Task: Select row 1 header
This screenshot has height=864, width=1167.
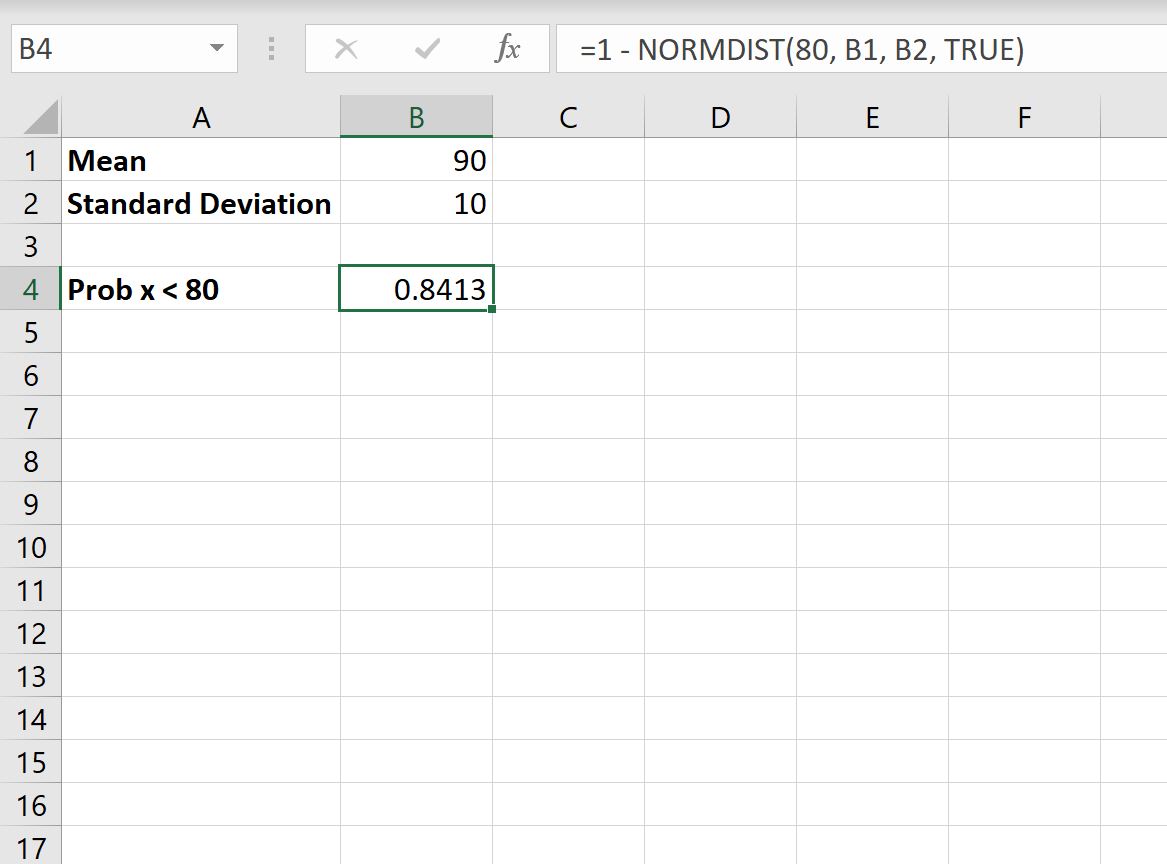Action: click(x=31, y=160)
